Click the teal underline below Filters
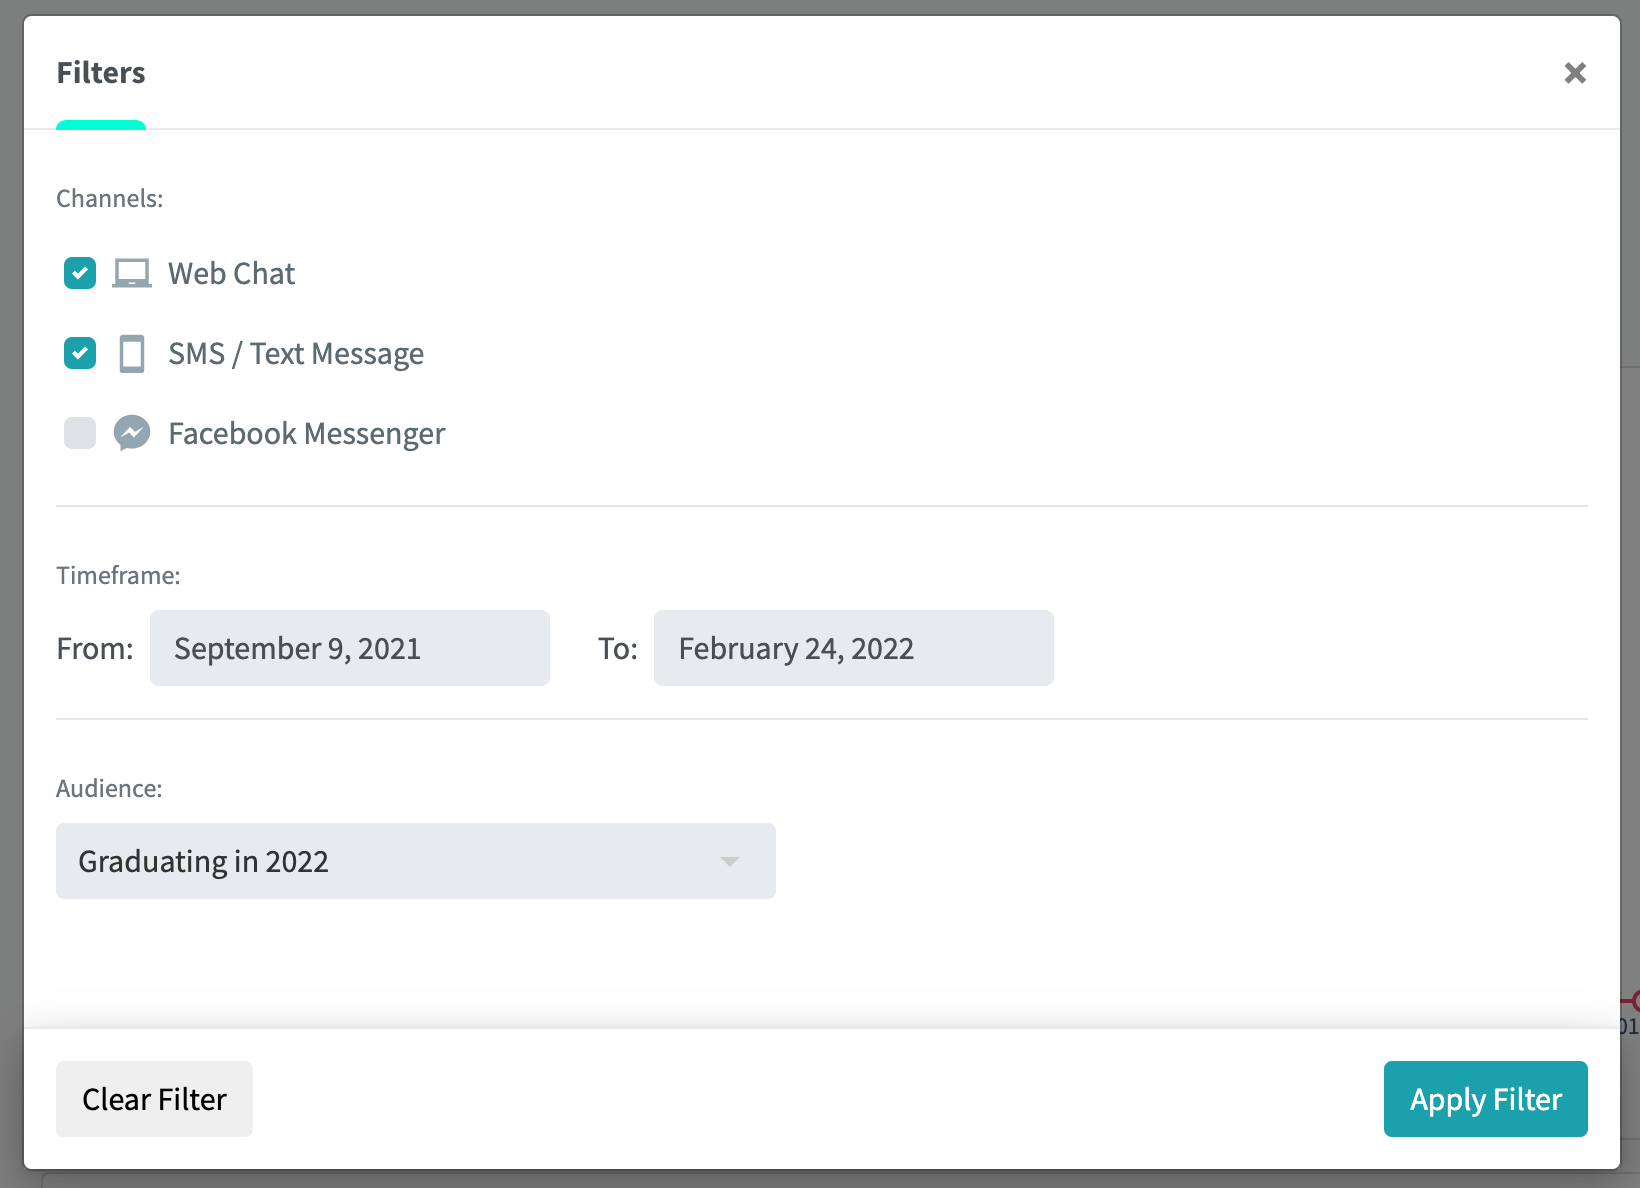1640x1188 pixels. point(101,125)
